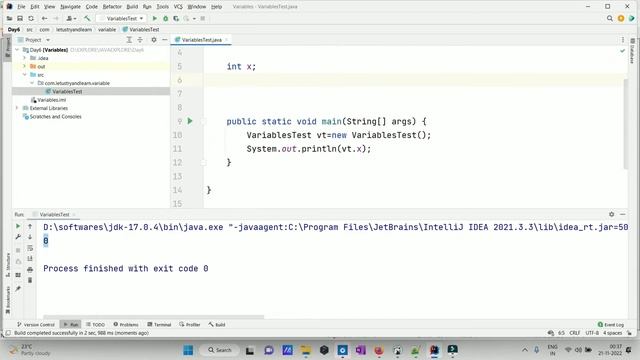The width and height of the screenshot is (640, 360).
Task: Click the Windows taskbar Search box
Action: [x=220, y=350]
